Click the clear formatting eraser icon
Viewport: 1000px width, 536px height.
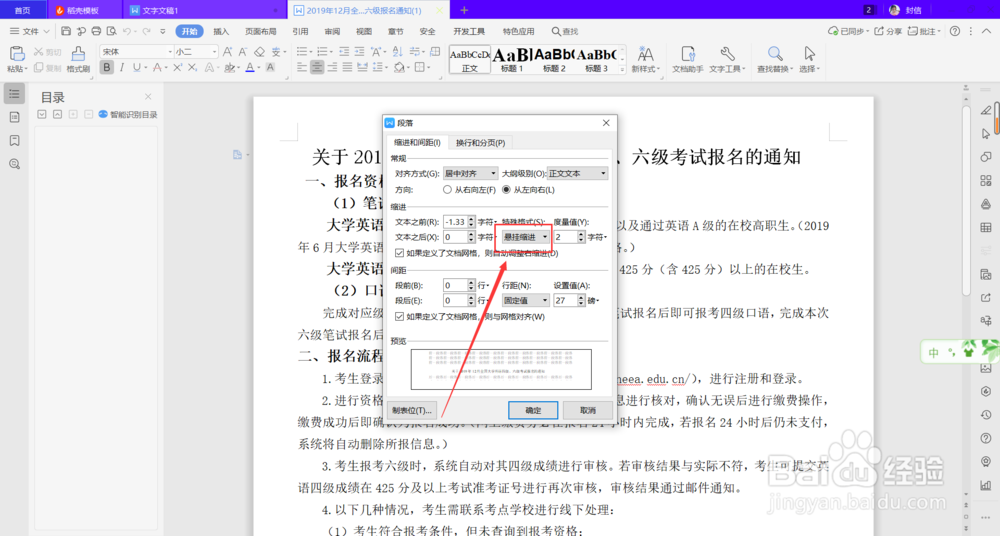260,52
